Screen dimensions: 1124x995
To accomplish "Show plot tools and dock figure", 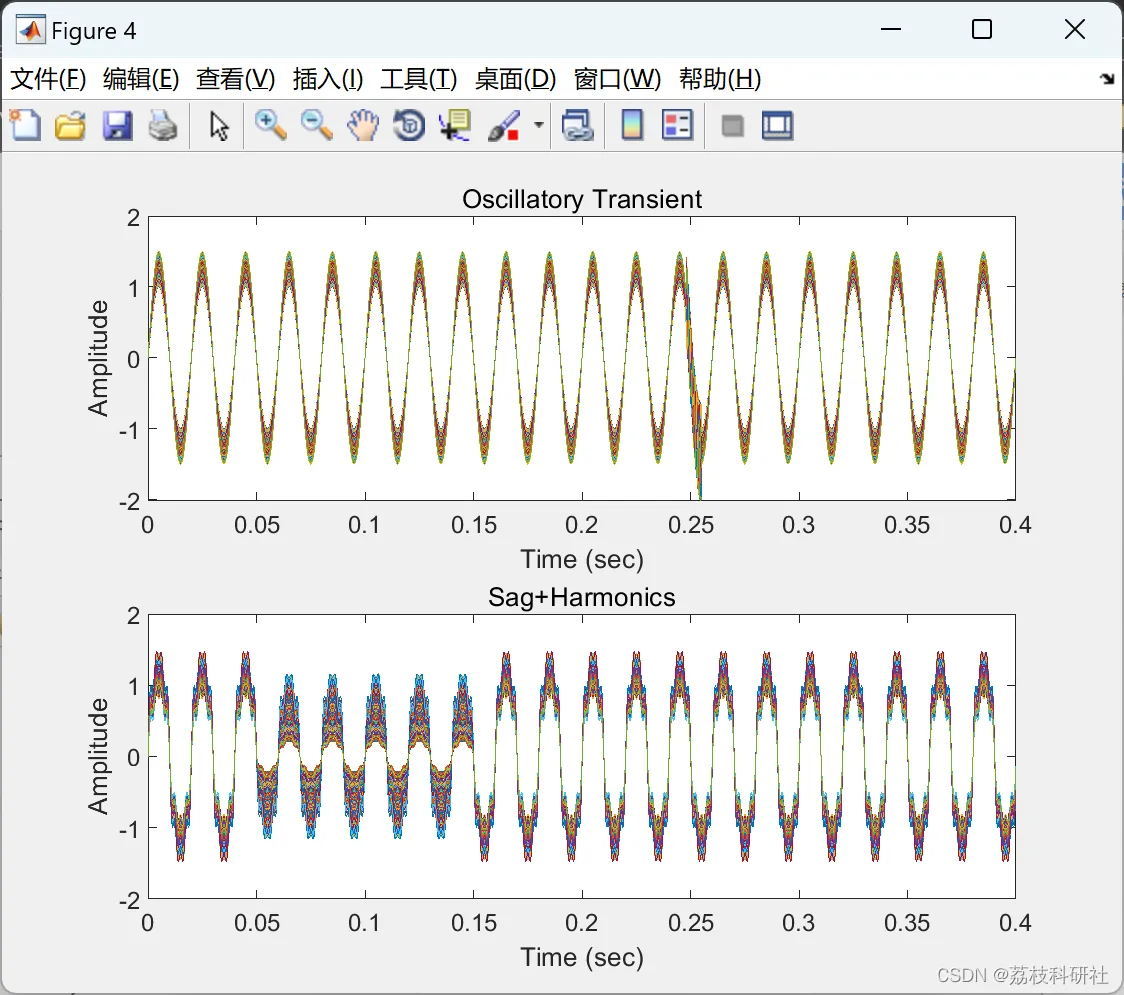I will coord(777,125).
